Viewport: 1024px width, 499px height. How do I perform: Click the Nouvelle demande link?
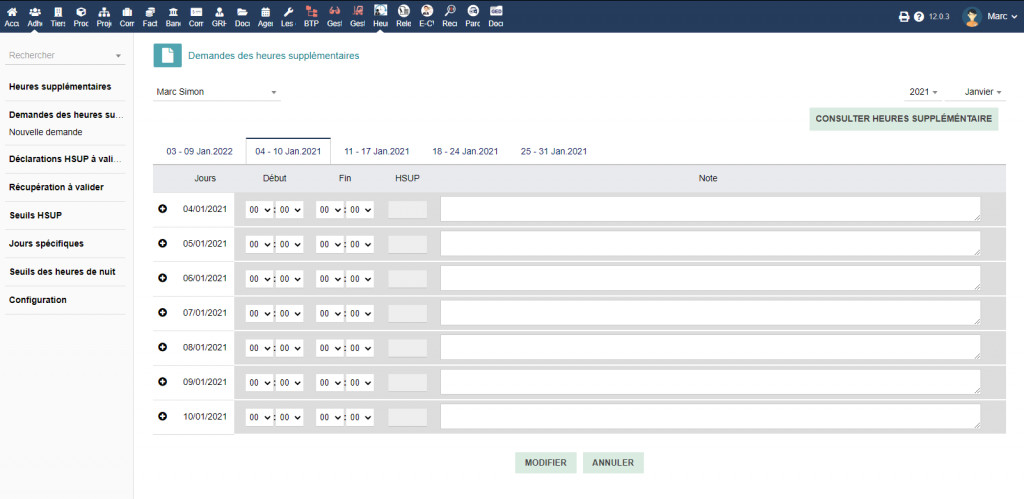[46, 132]
